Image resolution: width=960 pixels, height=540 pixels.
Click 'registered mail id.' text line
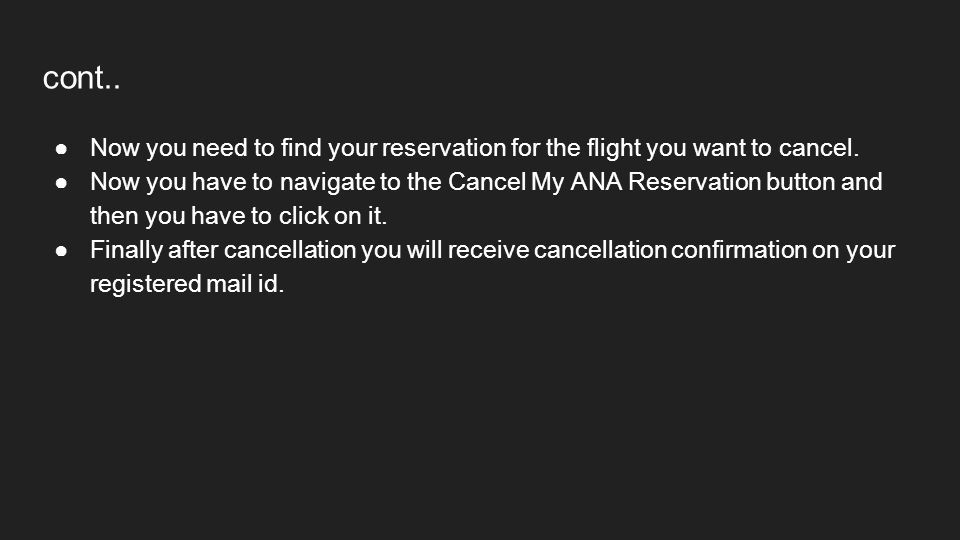[x=187, y=284]
